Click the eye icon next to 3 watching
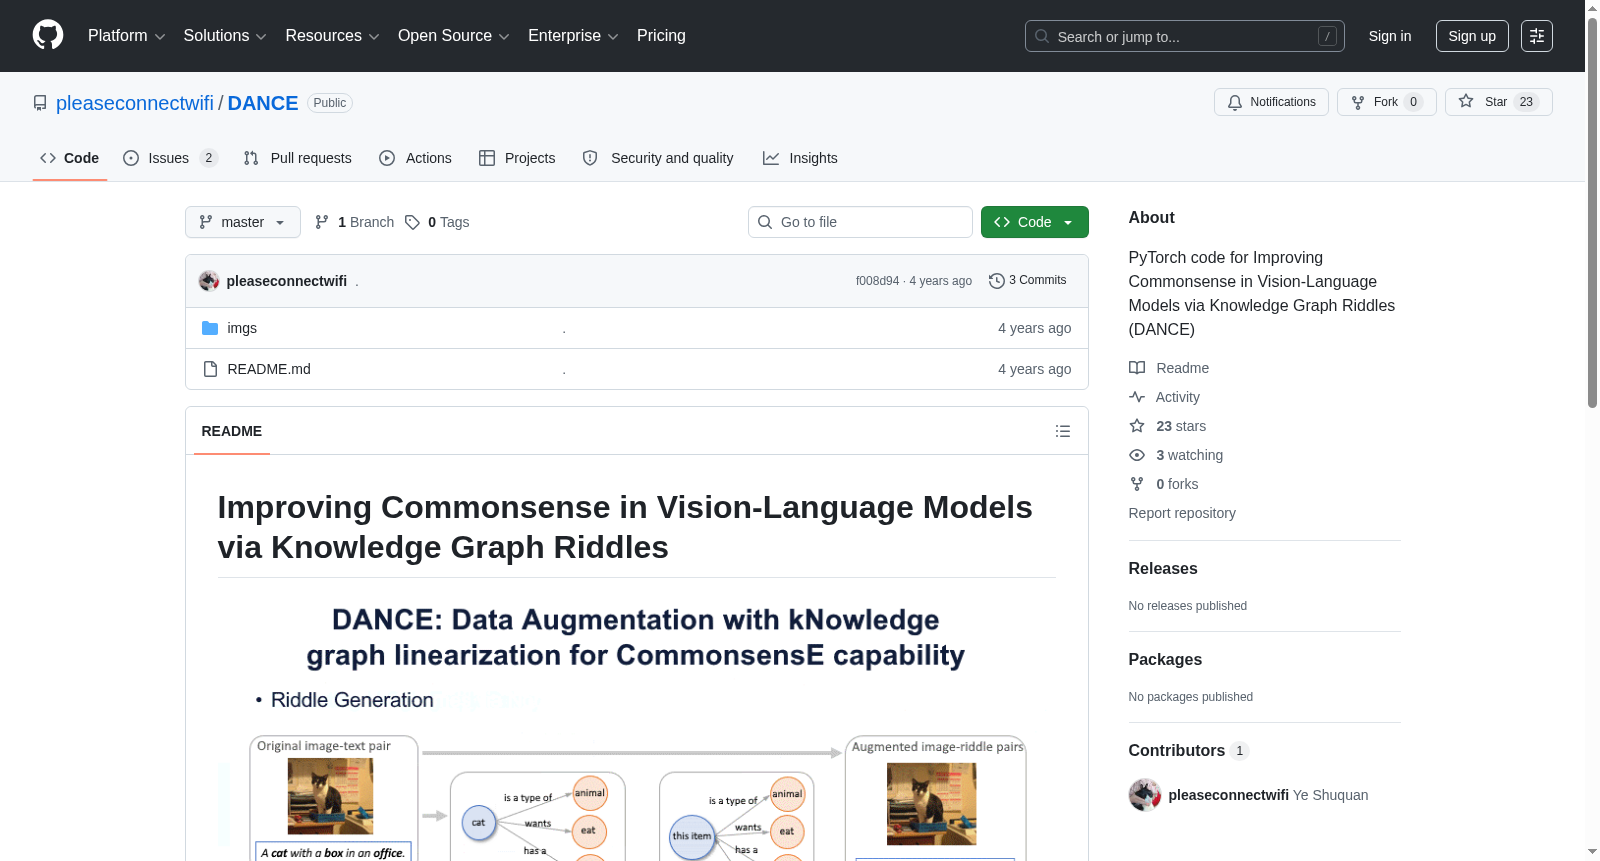This screenshot has width=1600, height=861. coord(1137,455)
